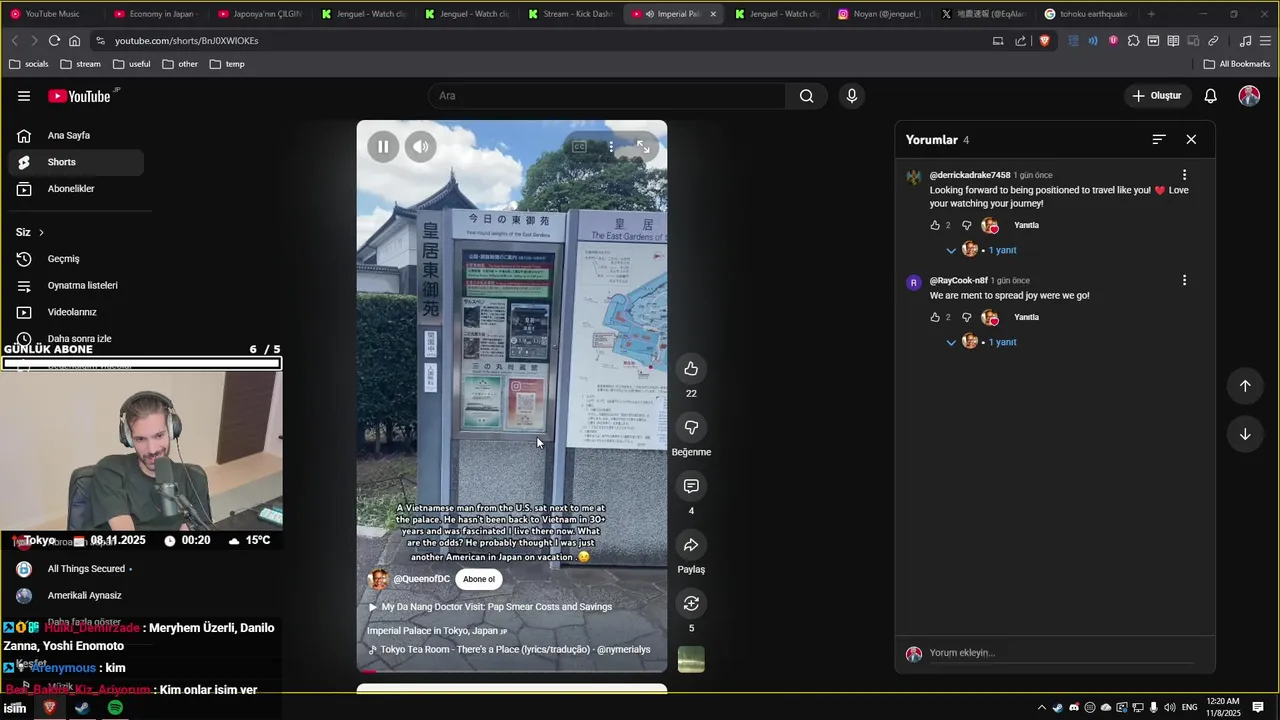
Task: Reply (Yanıtla) to RayCook-n8f's comment
Action: (1026, 318)
